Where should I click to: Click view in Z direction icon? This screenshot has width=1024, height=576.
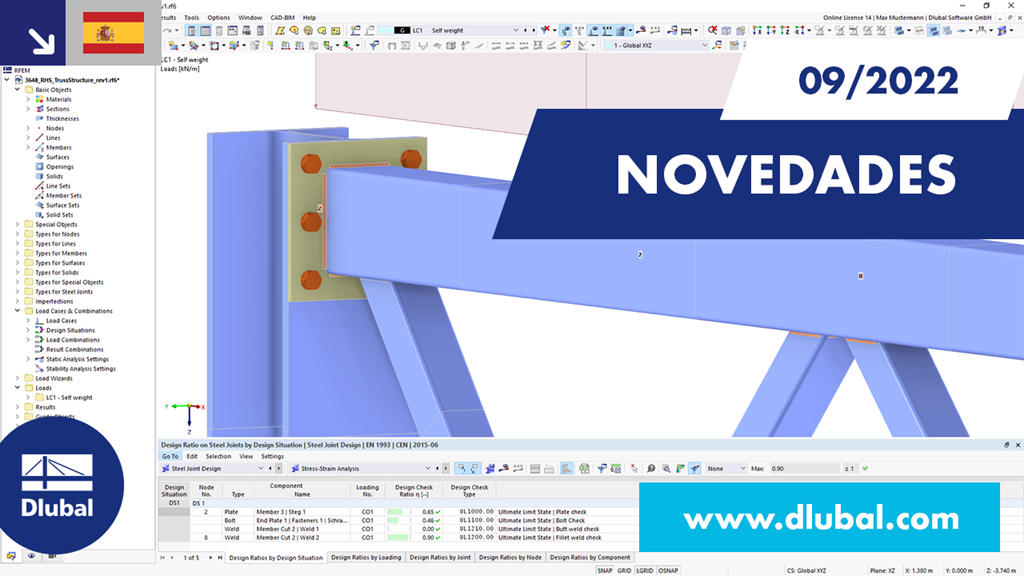tap(785, 30)
